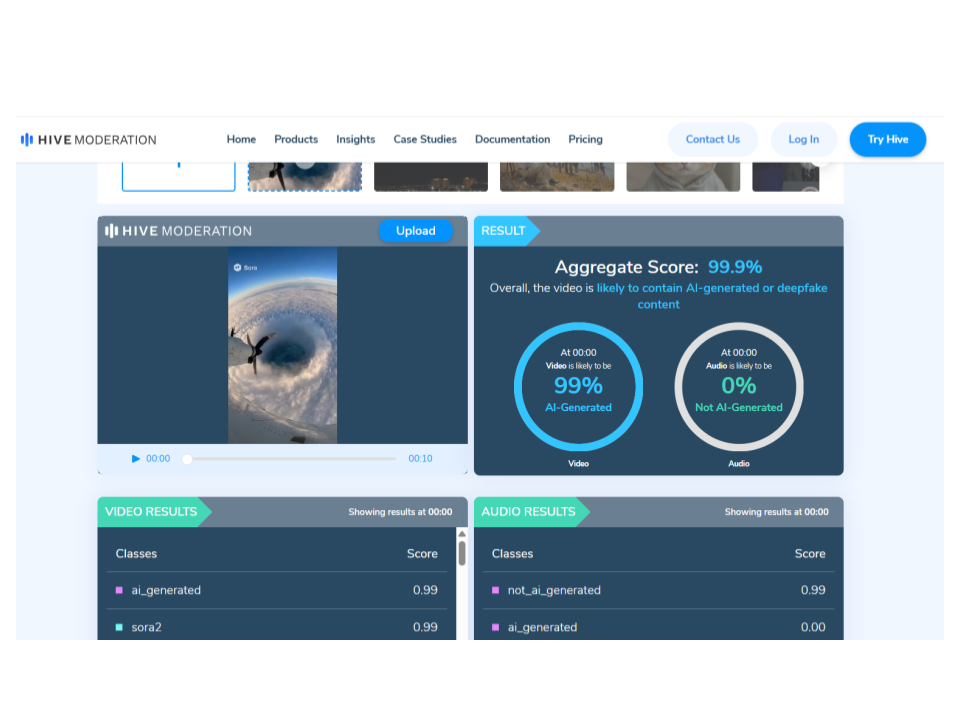Image resolution: width=960 pixels, height=720 pixels.
Task: Click the scroll-up arrow in Video Results list
Action: pos(461,535)
